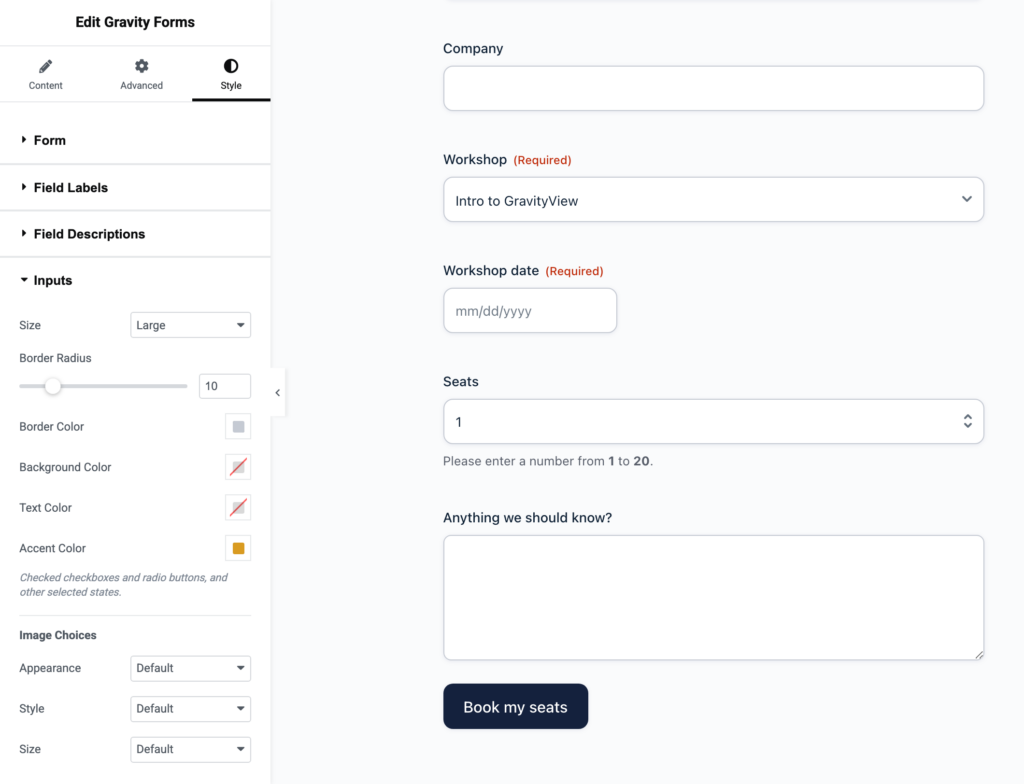Collapse the Inputs section
This screenshot has height=784, width=1024.
(x=135, y=280)
